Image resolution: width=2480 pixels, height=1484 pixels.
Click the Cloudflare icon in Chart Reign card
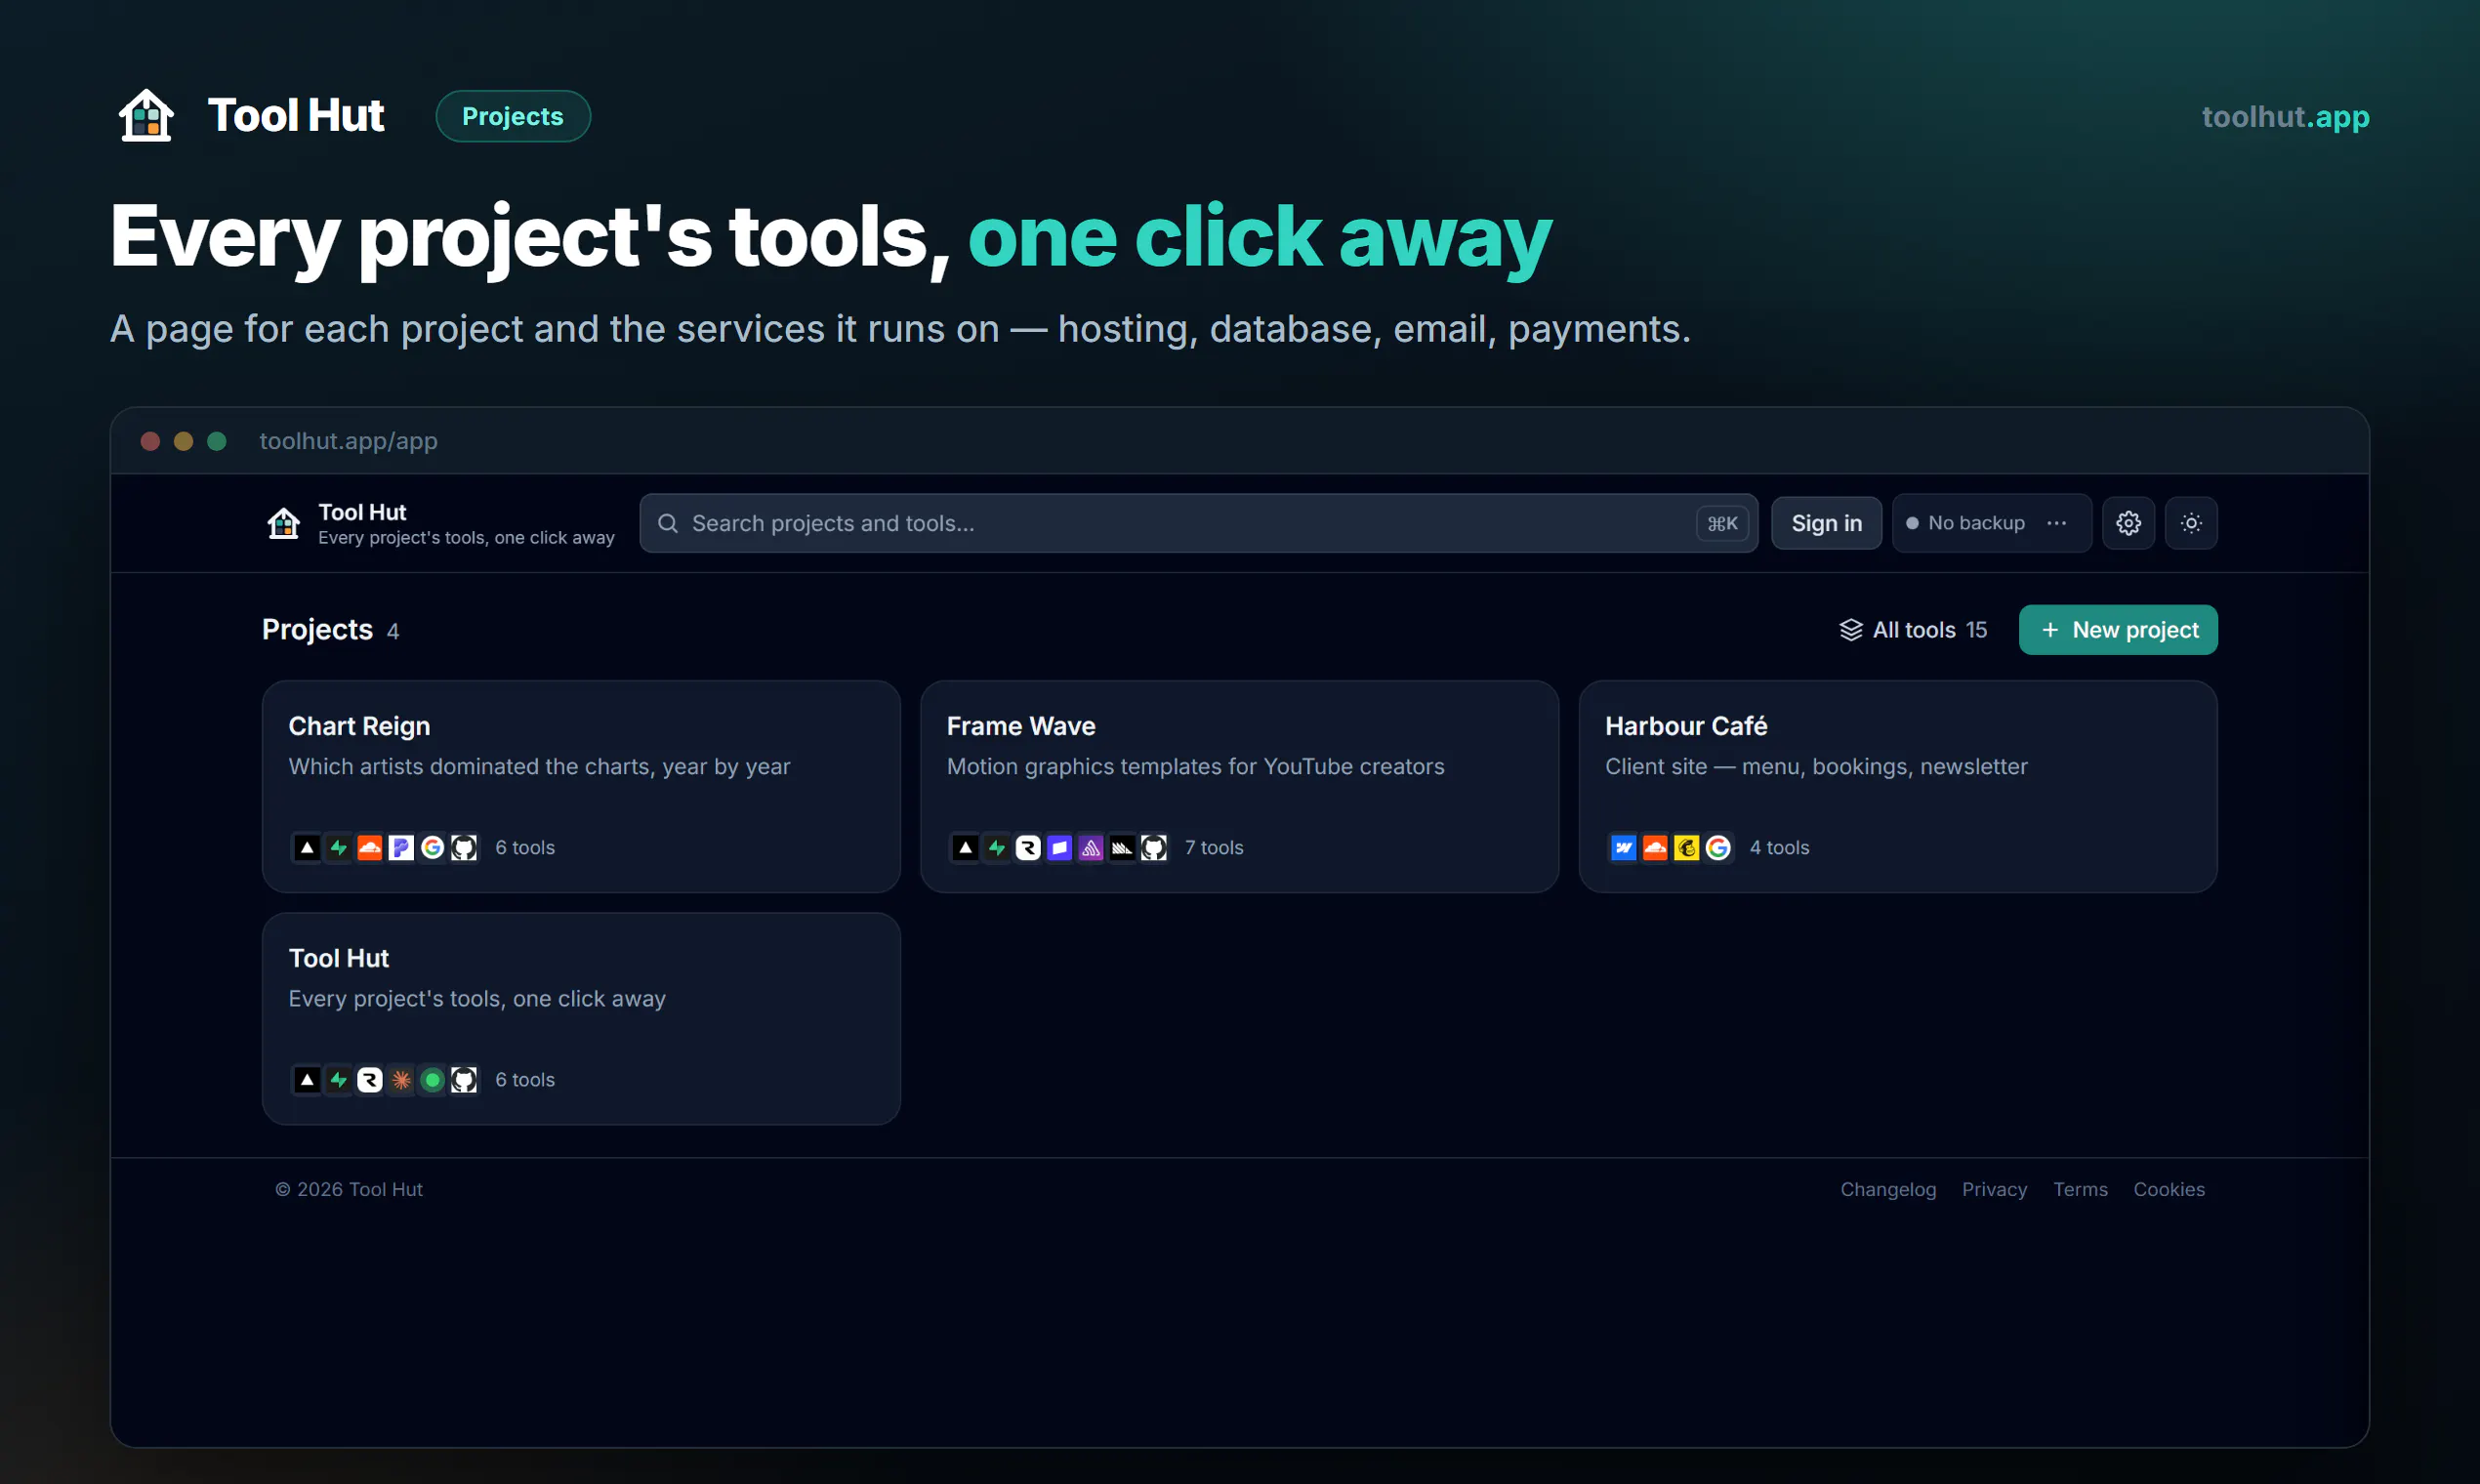(x=370, y=848)
